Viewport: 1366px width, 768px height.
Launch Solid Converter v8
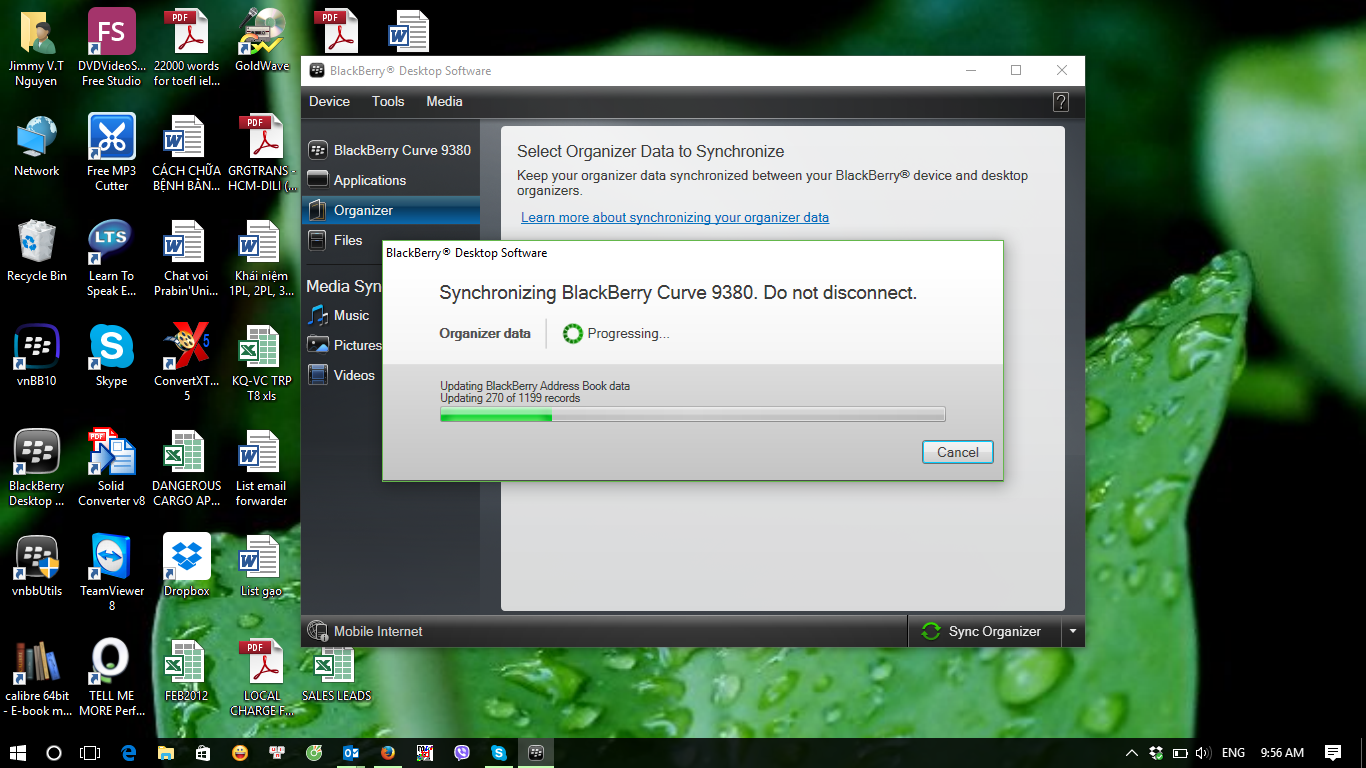[x=112, y=467]
